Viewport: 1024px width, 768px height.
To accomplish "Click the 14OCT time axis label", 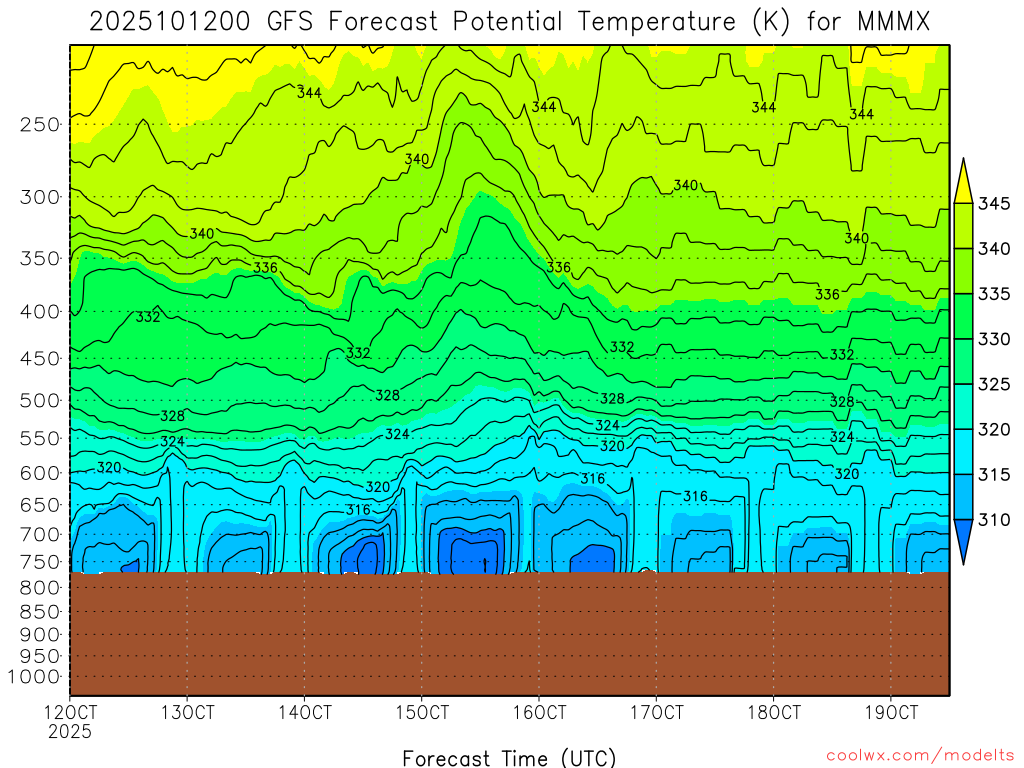I will pos(305,712).
